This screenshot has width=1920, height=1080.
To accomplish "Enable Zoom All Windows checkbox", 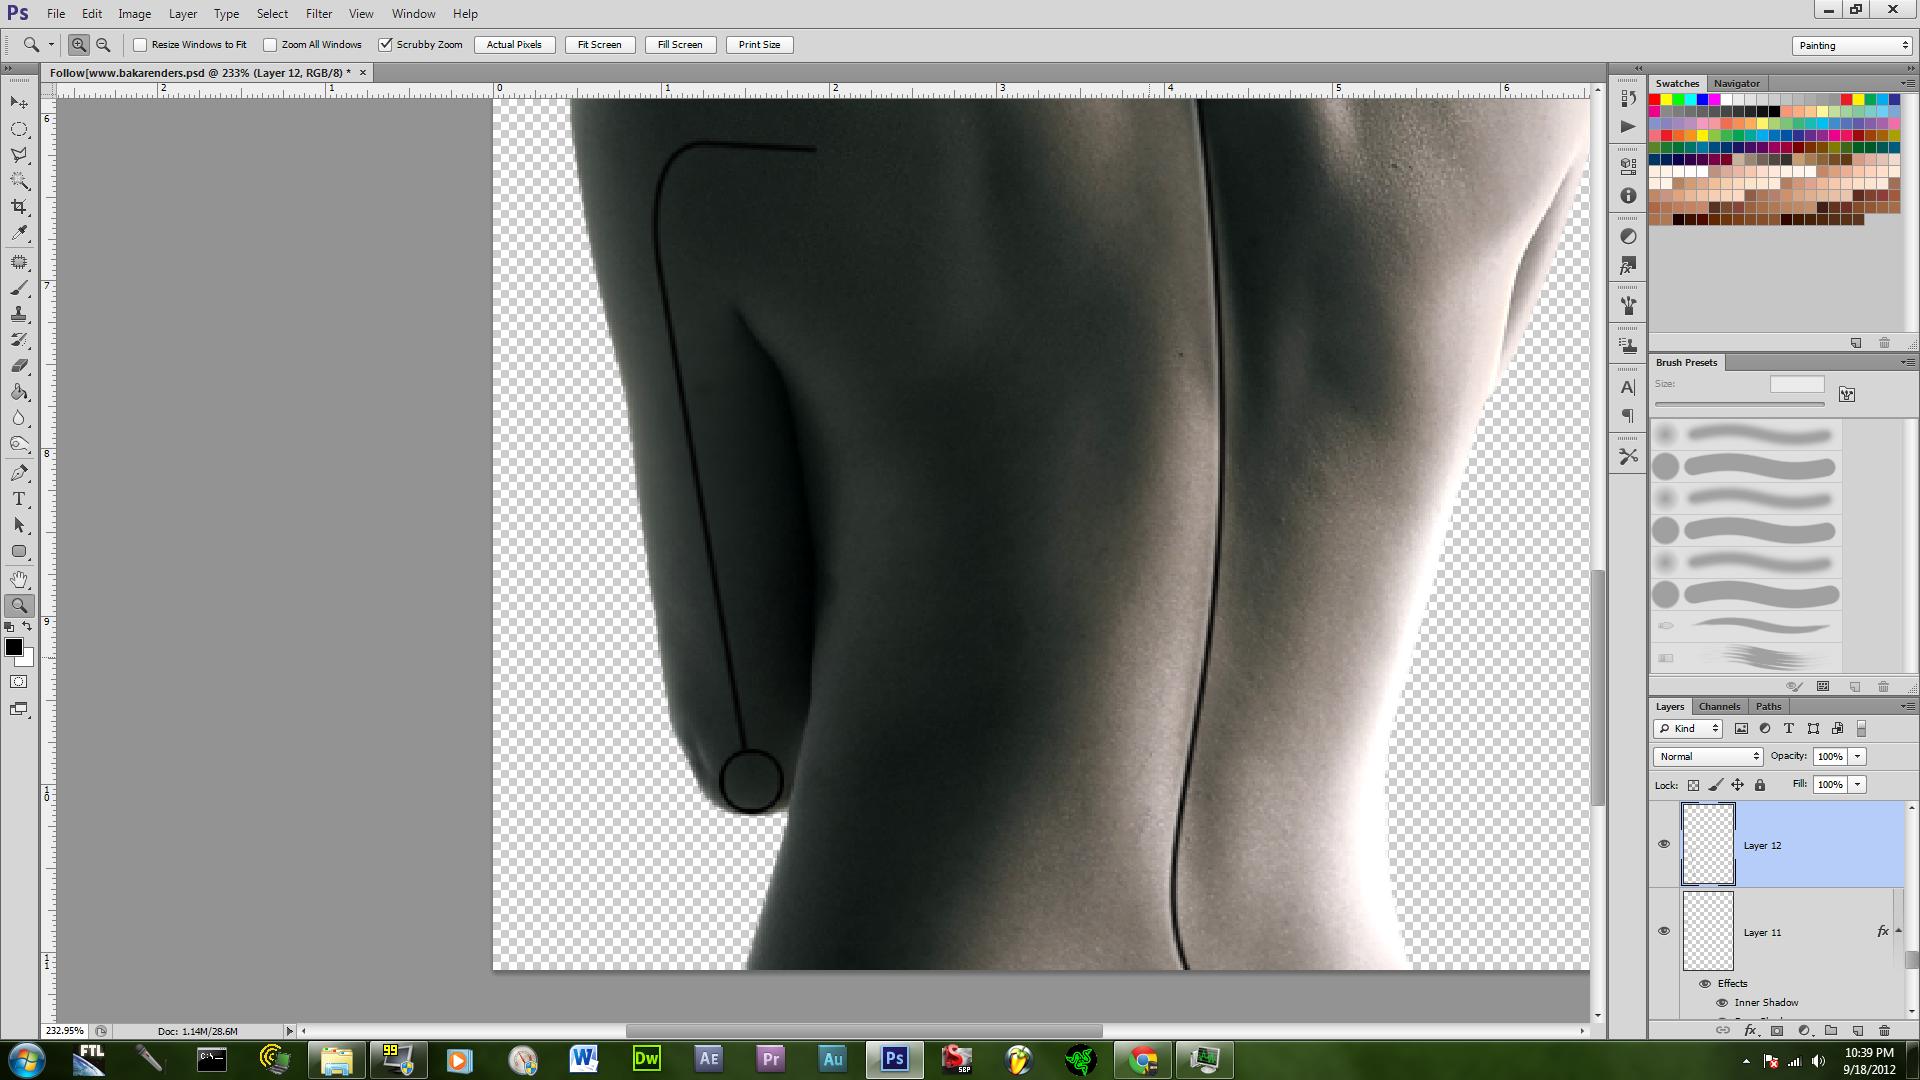I will pyautogui.click(x=270, y=45).
